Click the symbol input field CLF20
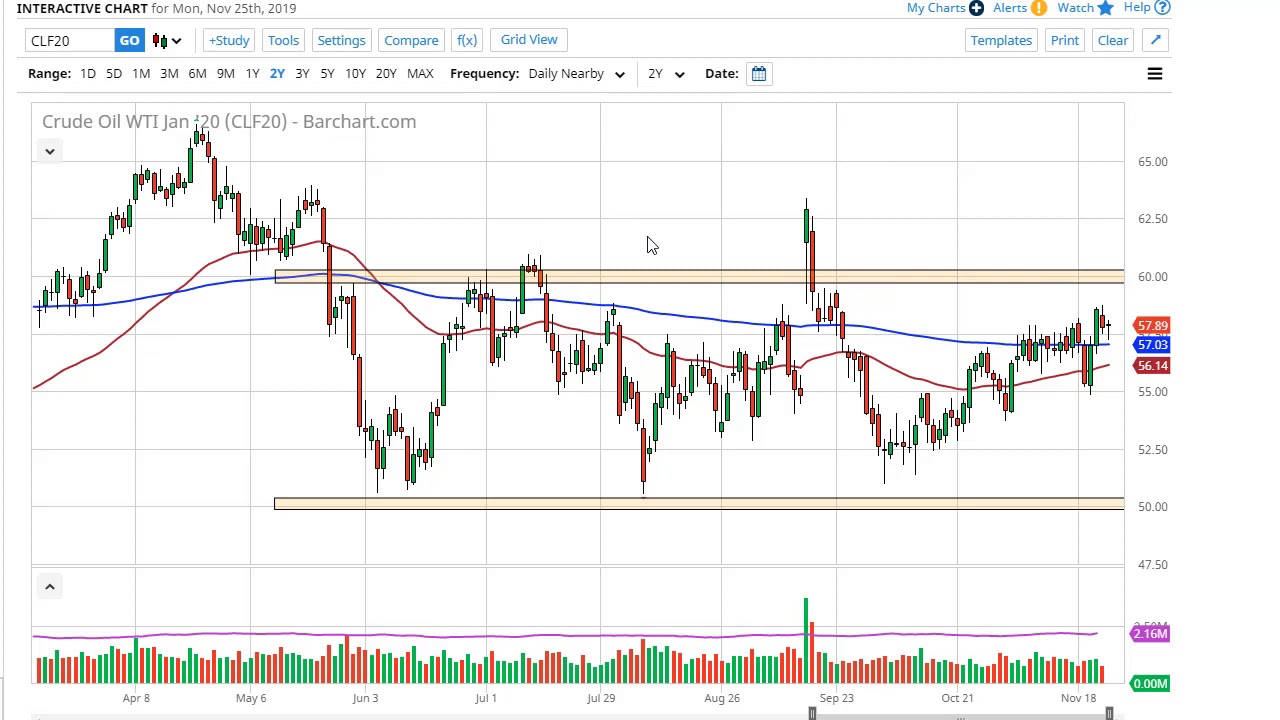 click(x=70, y=41)
